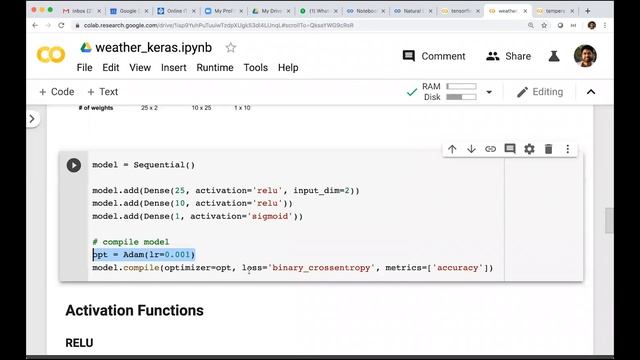Click the Disk usage bar
Screen dimensions: 640x360
click(x=461, y=97)
